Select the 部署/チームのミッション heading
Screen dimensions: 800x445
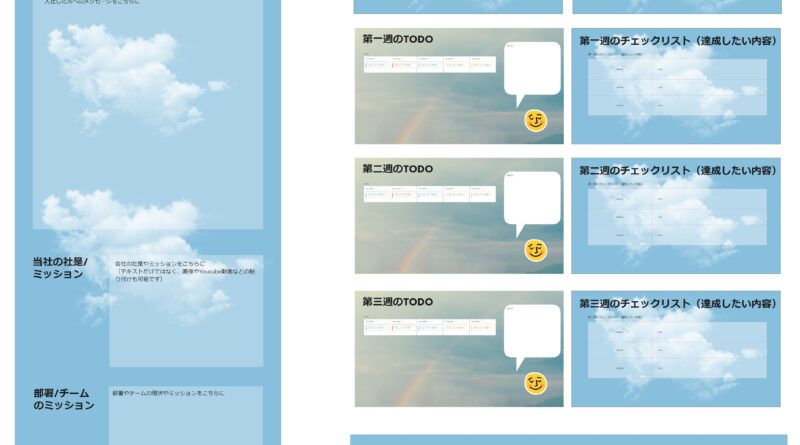[x=64, y=399]
